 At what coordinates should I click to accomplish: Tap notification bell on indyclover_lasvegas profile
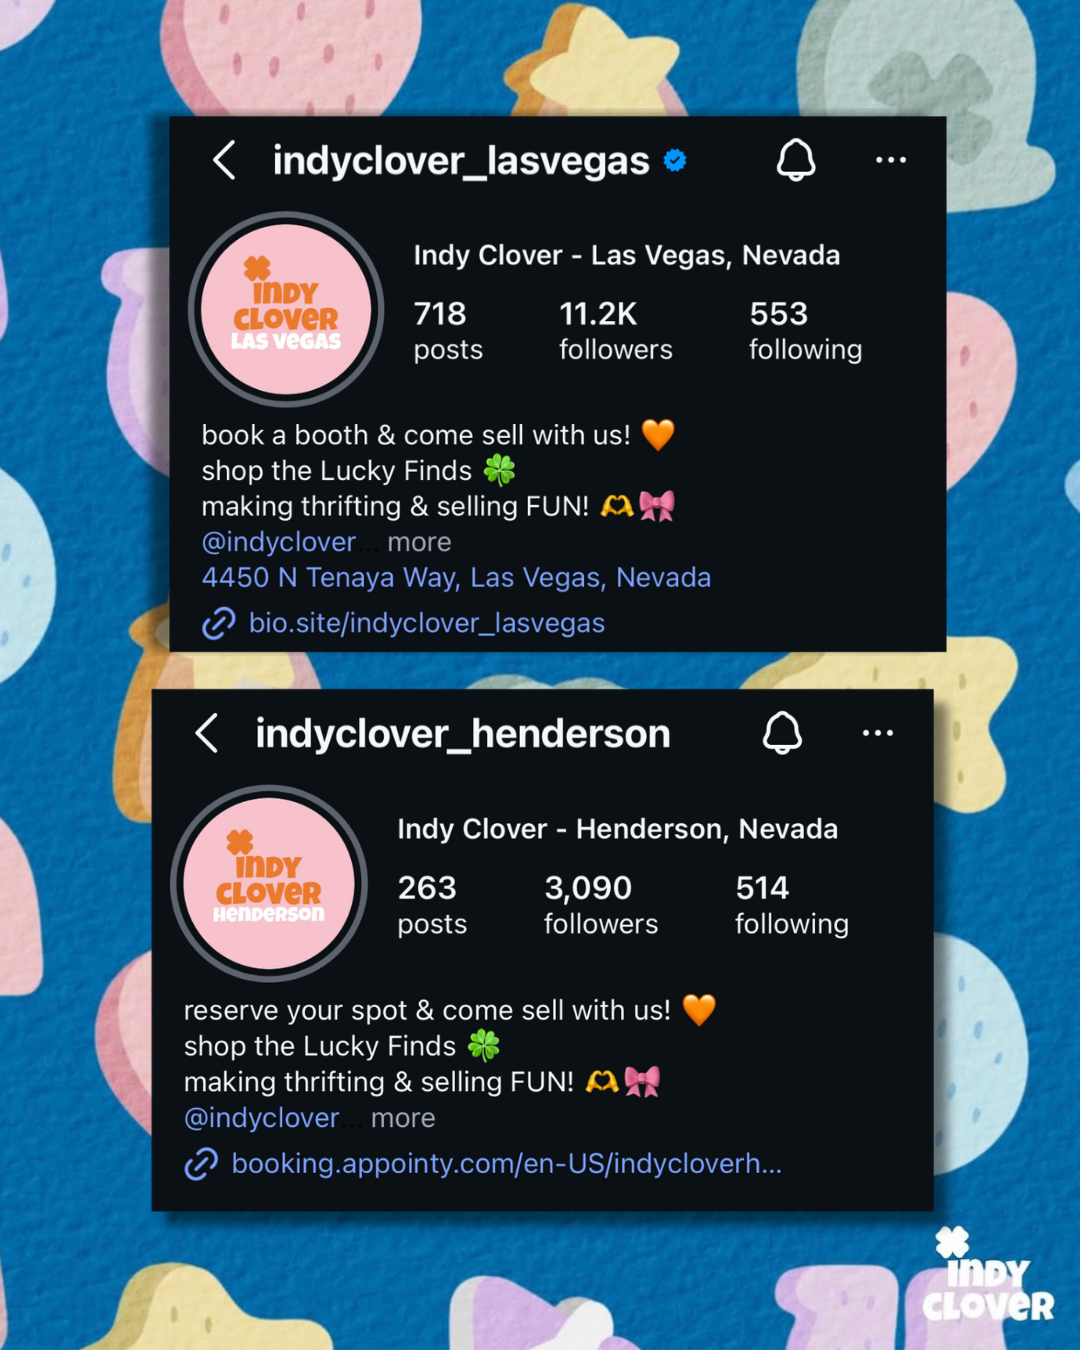tap(796, 160)
